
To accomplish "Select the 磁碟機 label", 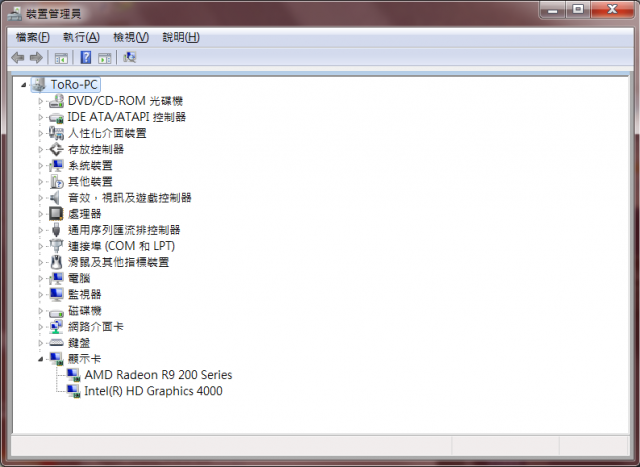I will [x=84, y=311].
